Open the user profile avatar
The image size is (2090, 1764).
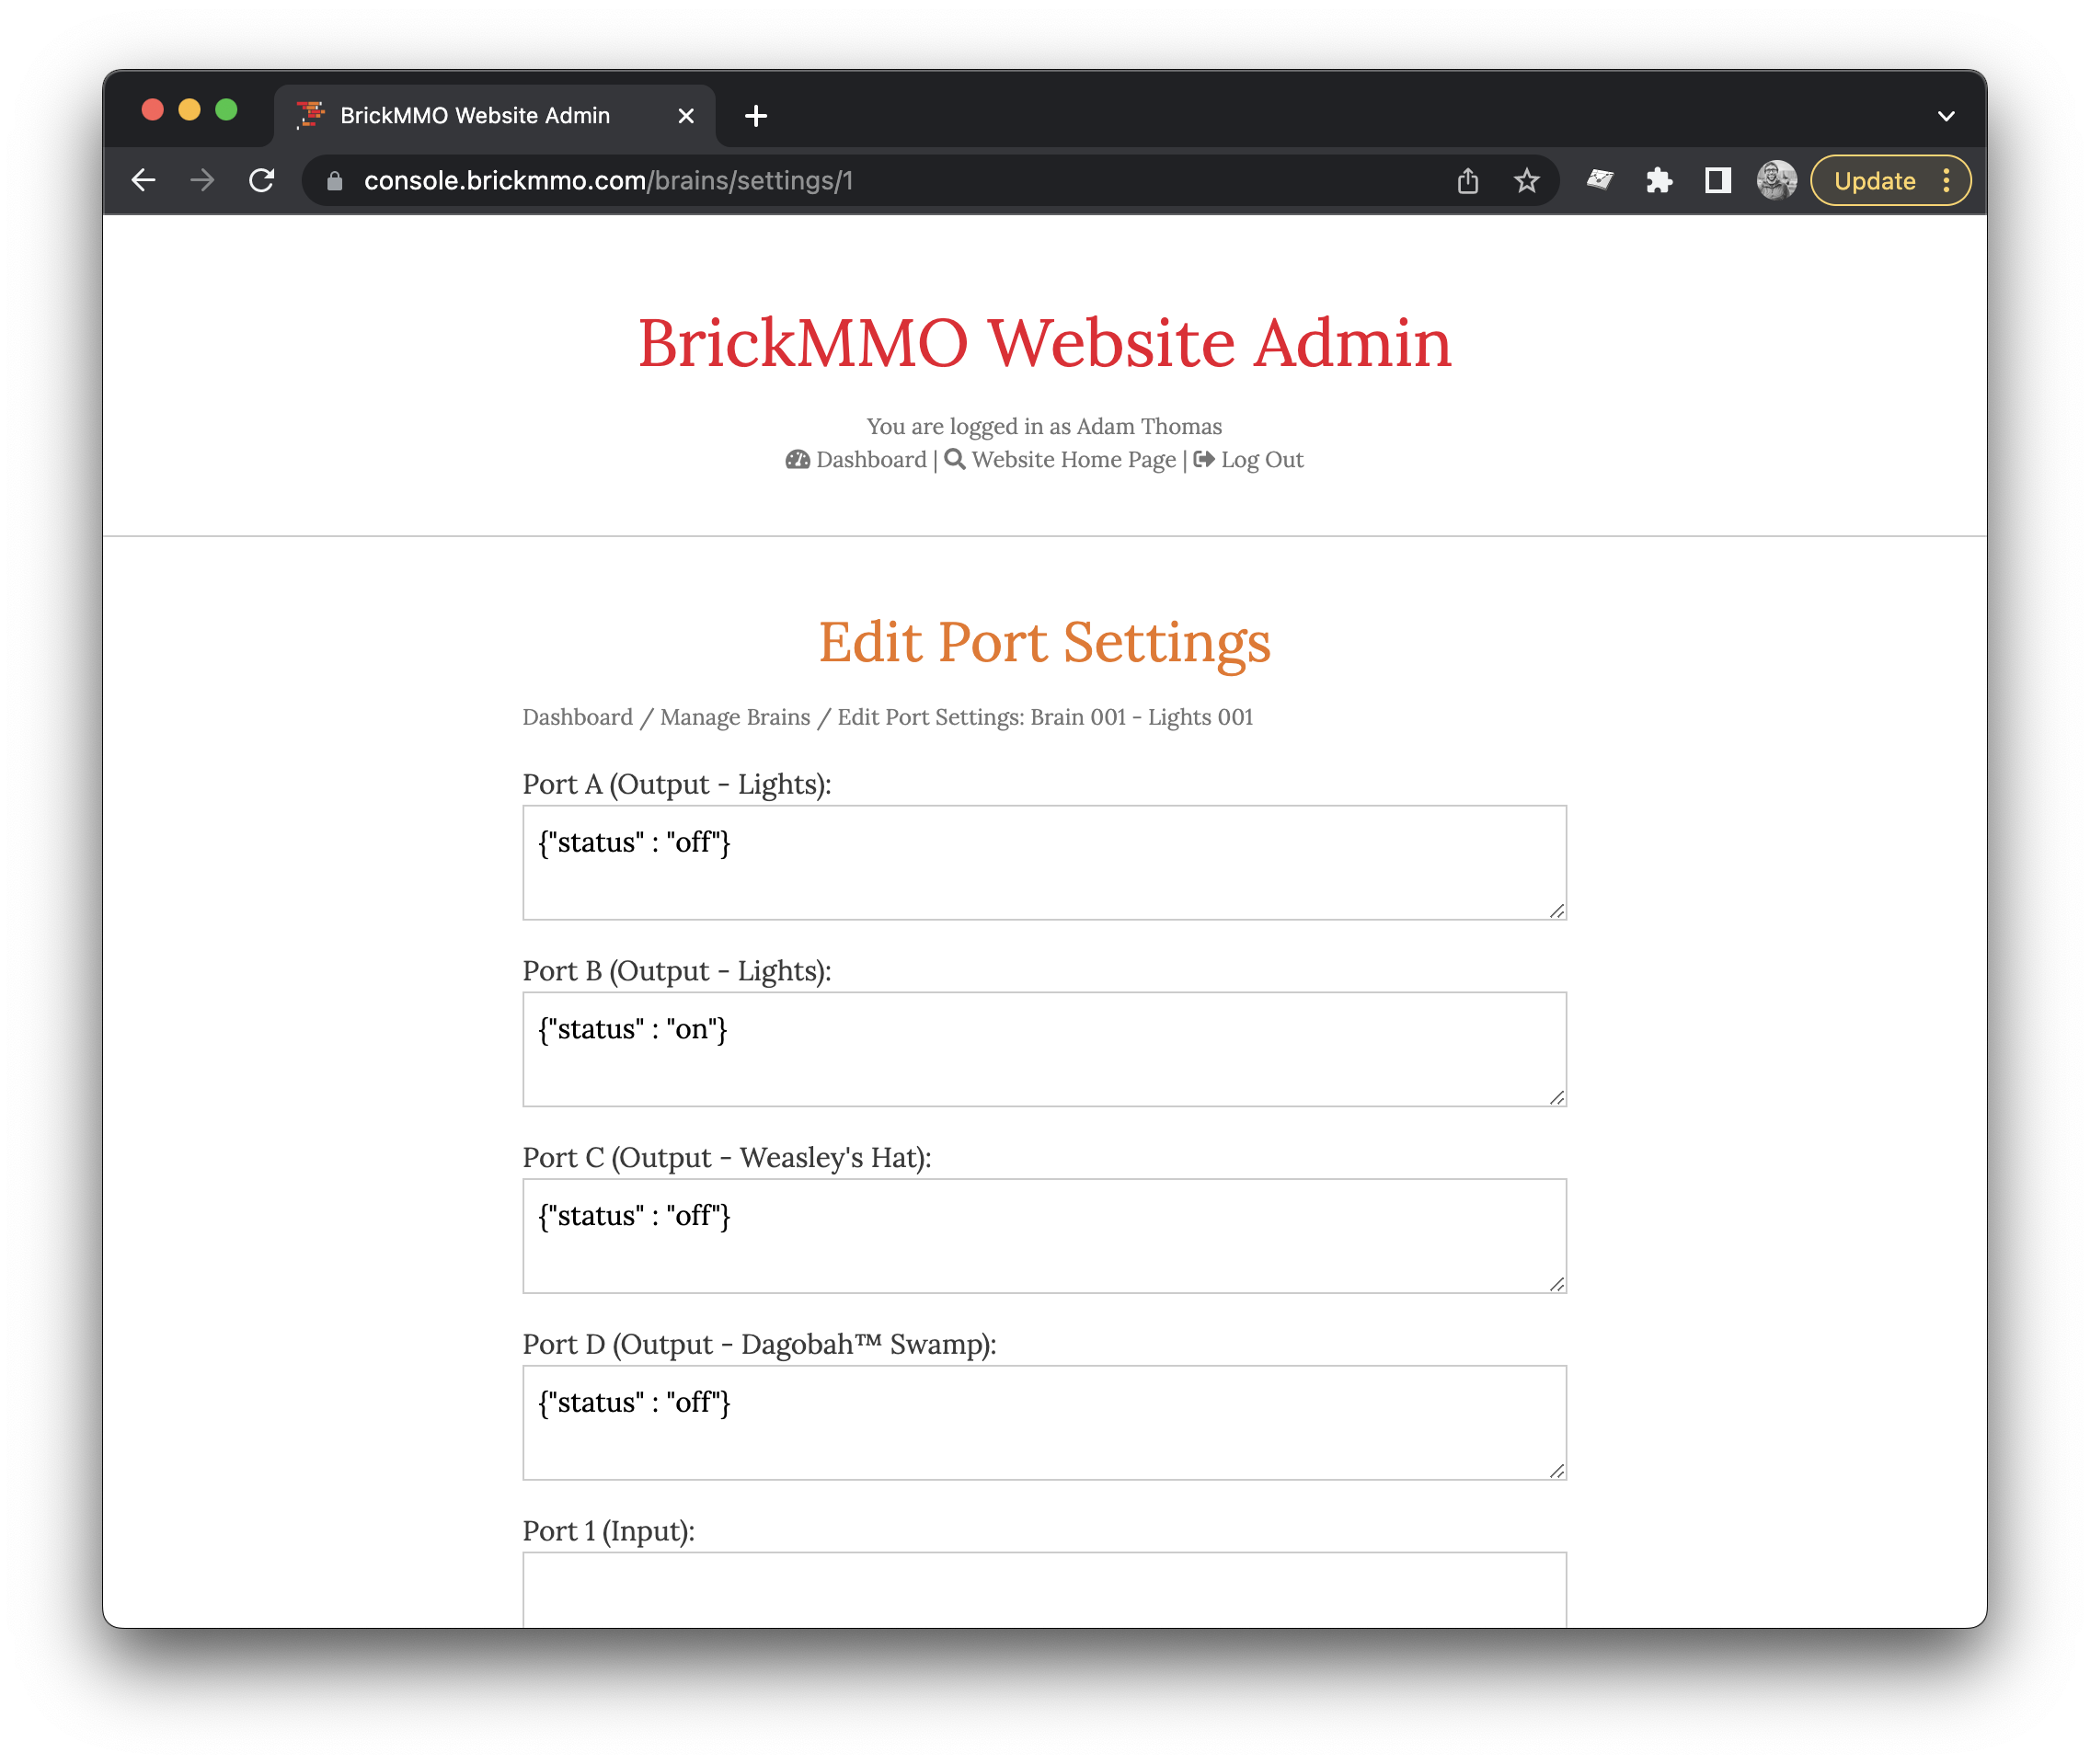[1776, 180]
